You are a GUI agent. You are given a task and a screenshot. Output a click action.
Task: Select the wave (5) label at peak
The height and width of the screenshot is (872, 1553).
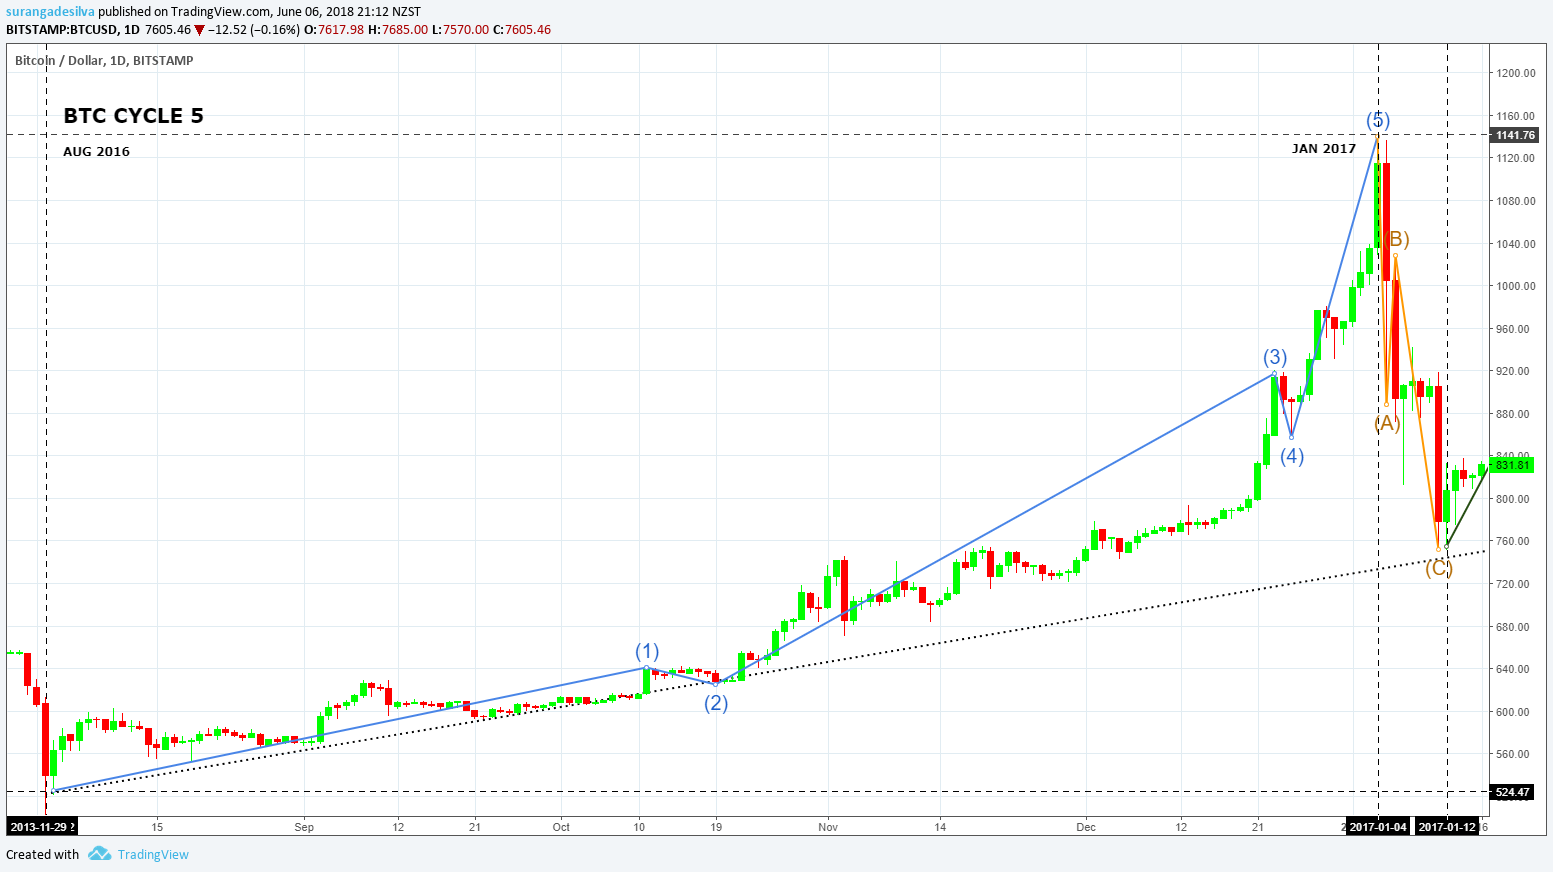(x=1378, y=121)
